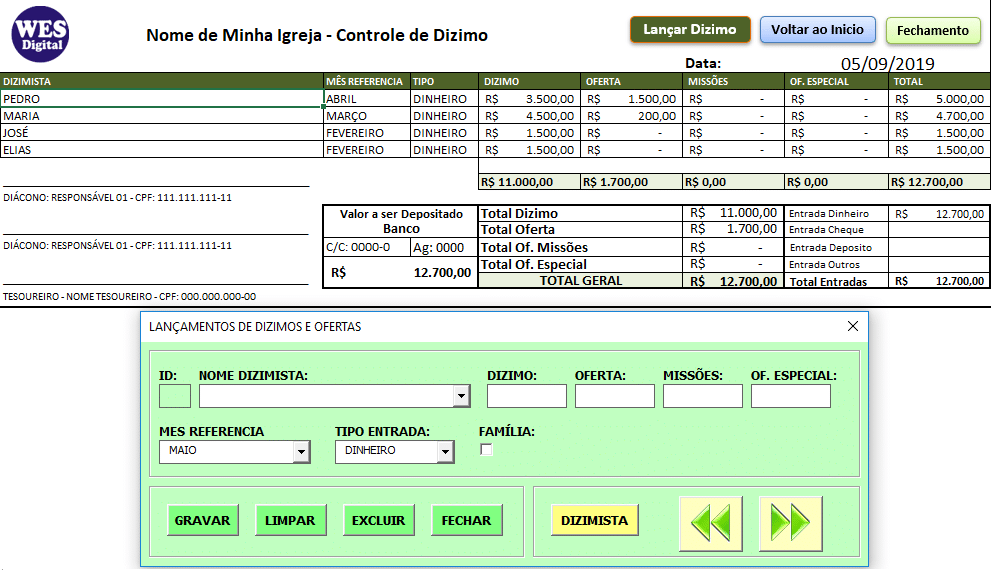Clear the form with LIMPAR
The image size is (1001, 570).
pyautogui.click(x=290, y=520)
